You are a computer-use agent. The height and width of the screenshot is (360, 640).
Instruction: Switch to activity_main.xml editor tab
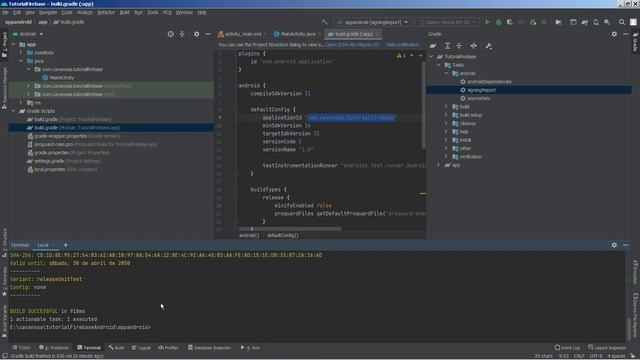tap(243, 34)
